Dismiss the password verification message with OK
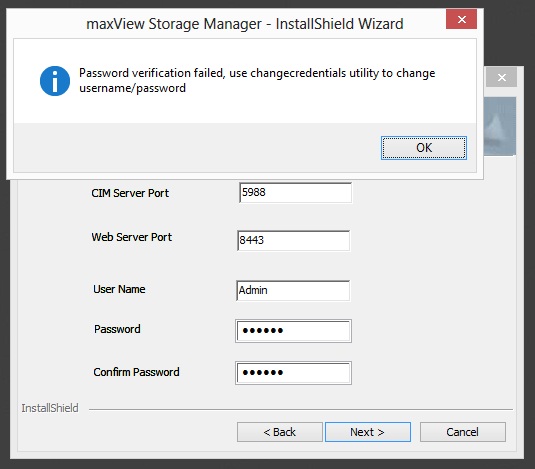This screenshot has height=469, width=535. tap(424, 148)
